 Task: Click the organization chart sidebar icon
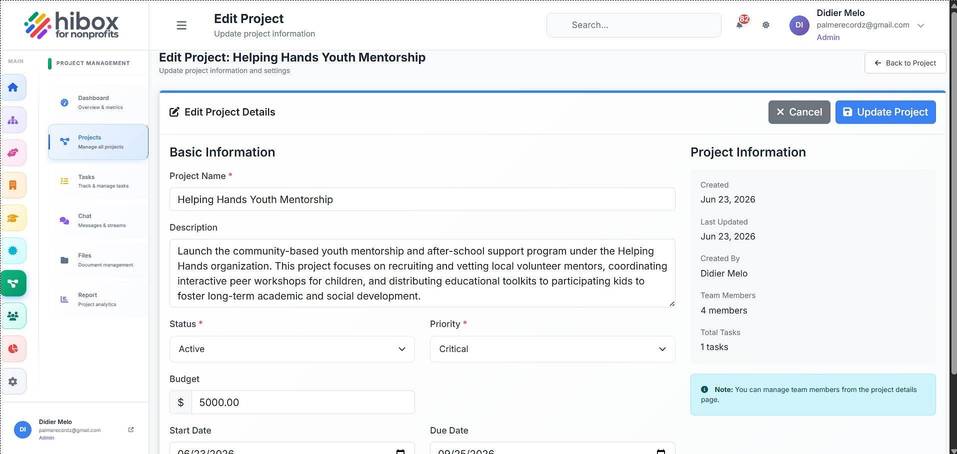[13, 120]
